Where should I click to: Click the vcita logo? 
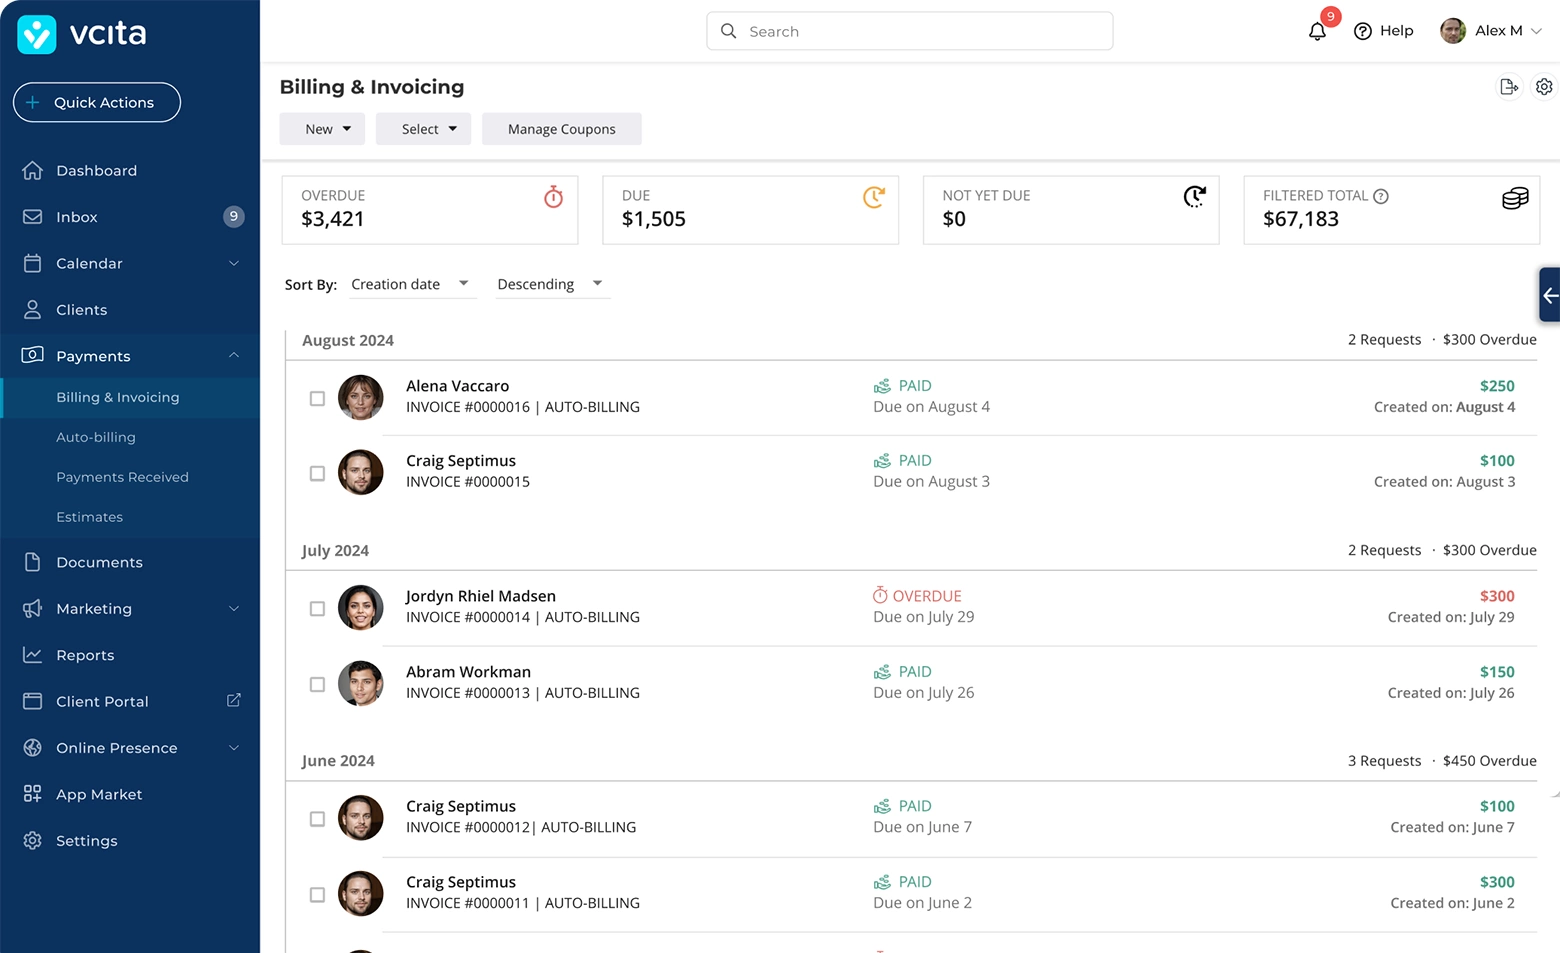(82, 34)
